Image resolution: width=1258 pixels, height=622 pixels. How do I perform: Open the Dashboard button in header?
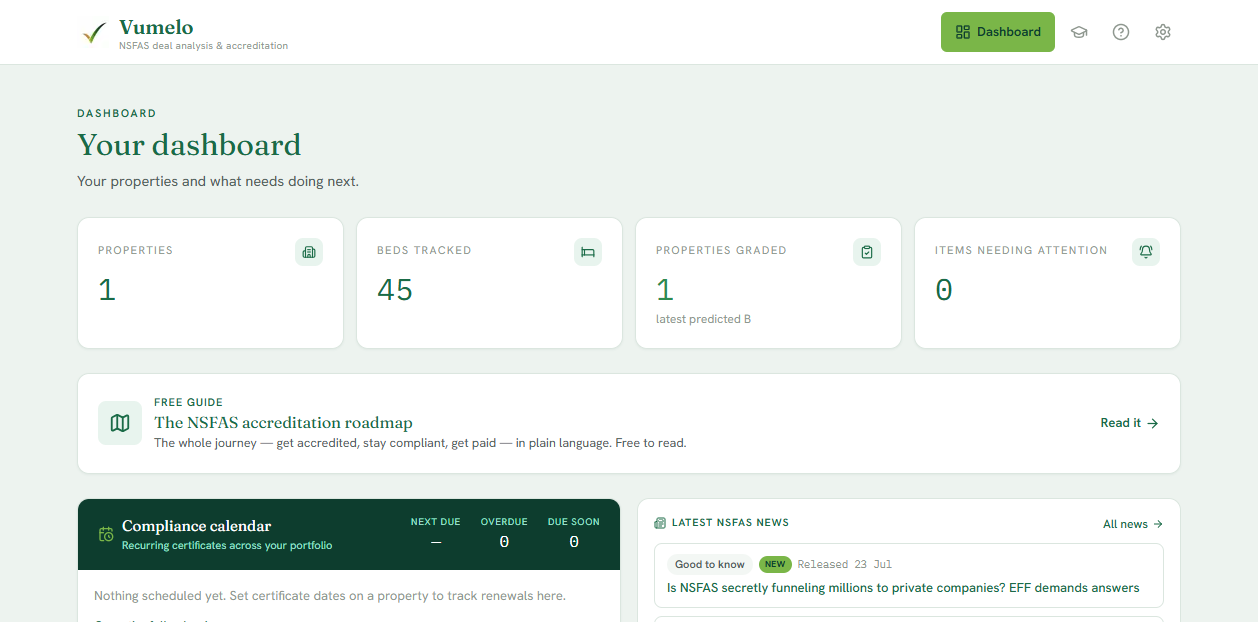click(997, 32)
